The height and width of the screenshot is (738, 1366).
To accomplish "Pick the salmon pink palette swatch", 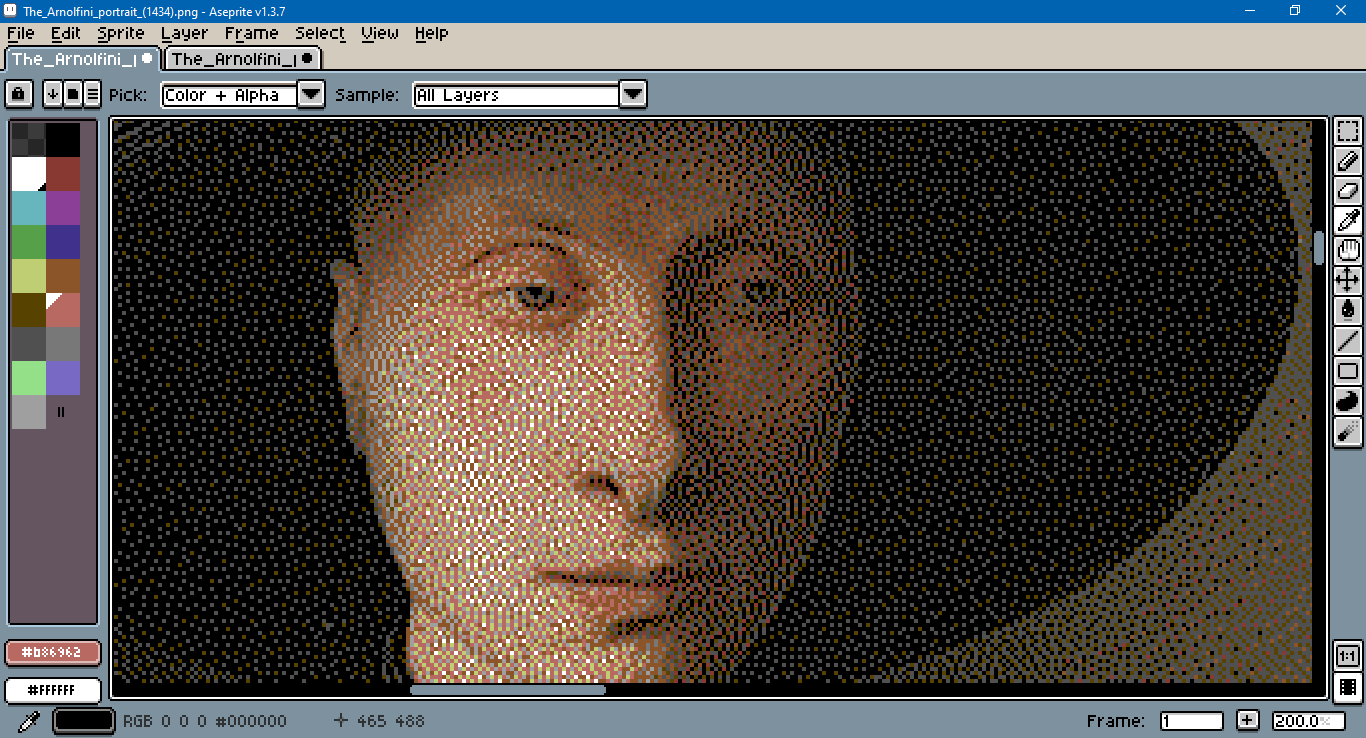I will pos(63,310).
